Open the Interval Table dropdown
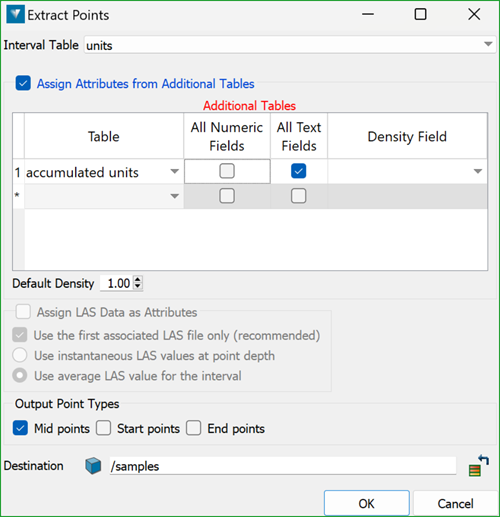Image resolution: width=500 pixels, height=517 pixels. pyautogui.click(x=488, y=44)
